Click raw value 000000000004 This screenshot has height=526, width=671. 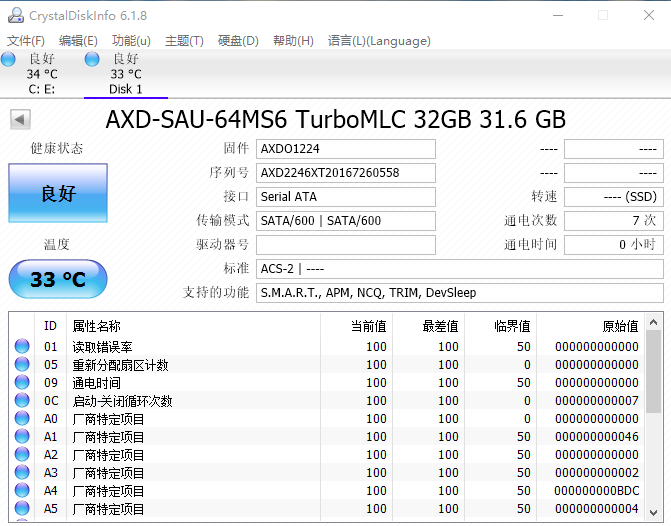point(597,508)
